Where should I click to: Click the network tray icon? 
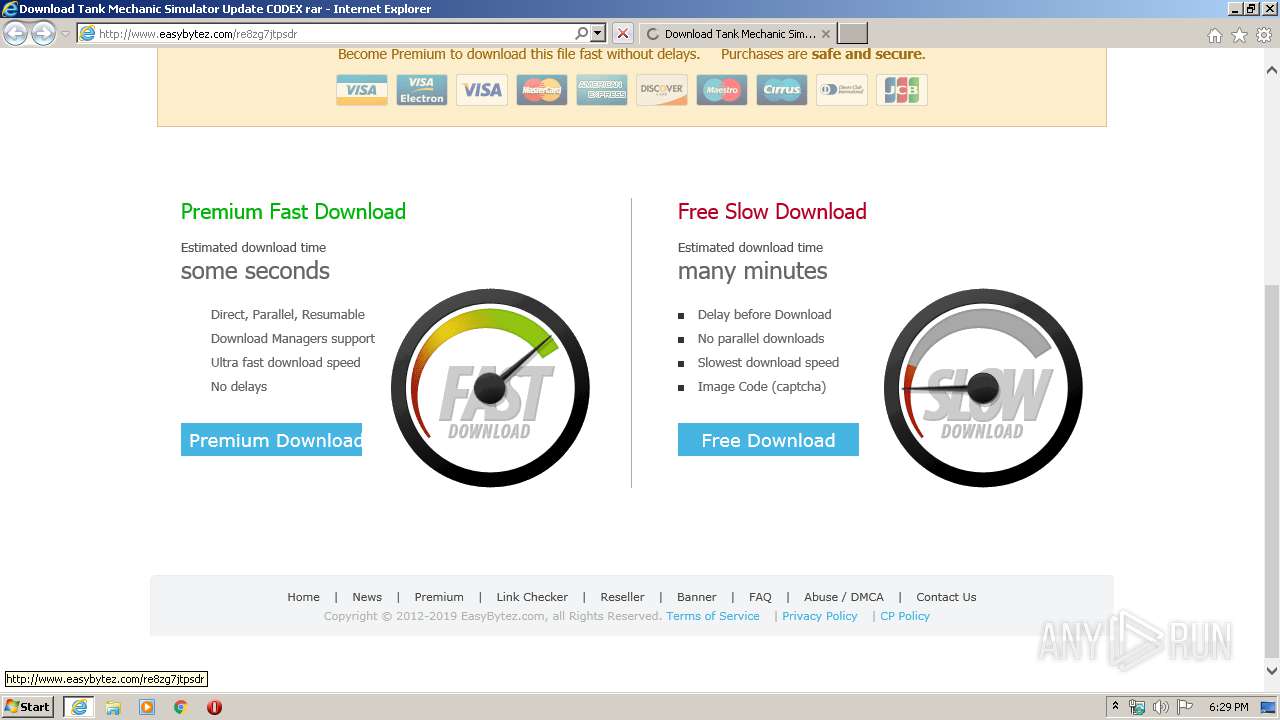click(x=1137, y=707)
